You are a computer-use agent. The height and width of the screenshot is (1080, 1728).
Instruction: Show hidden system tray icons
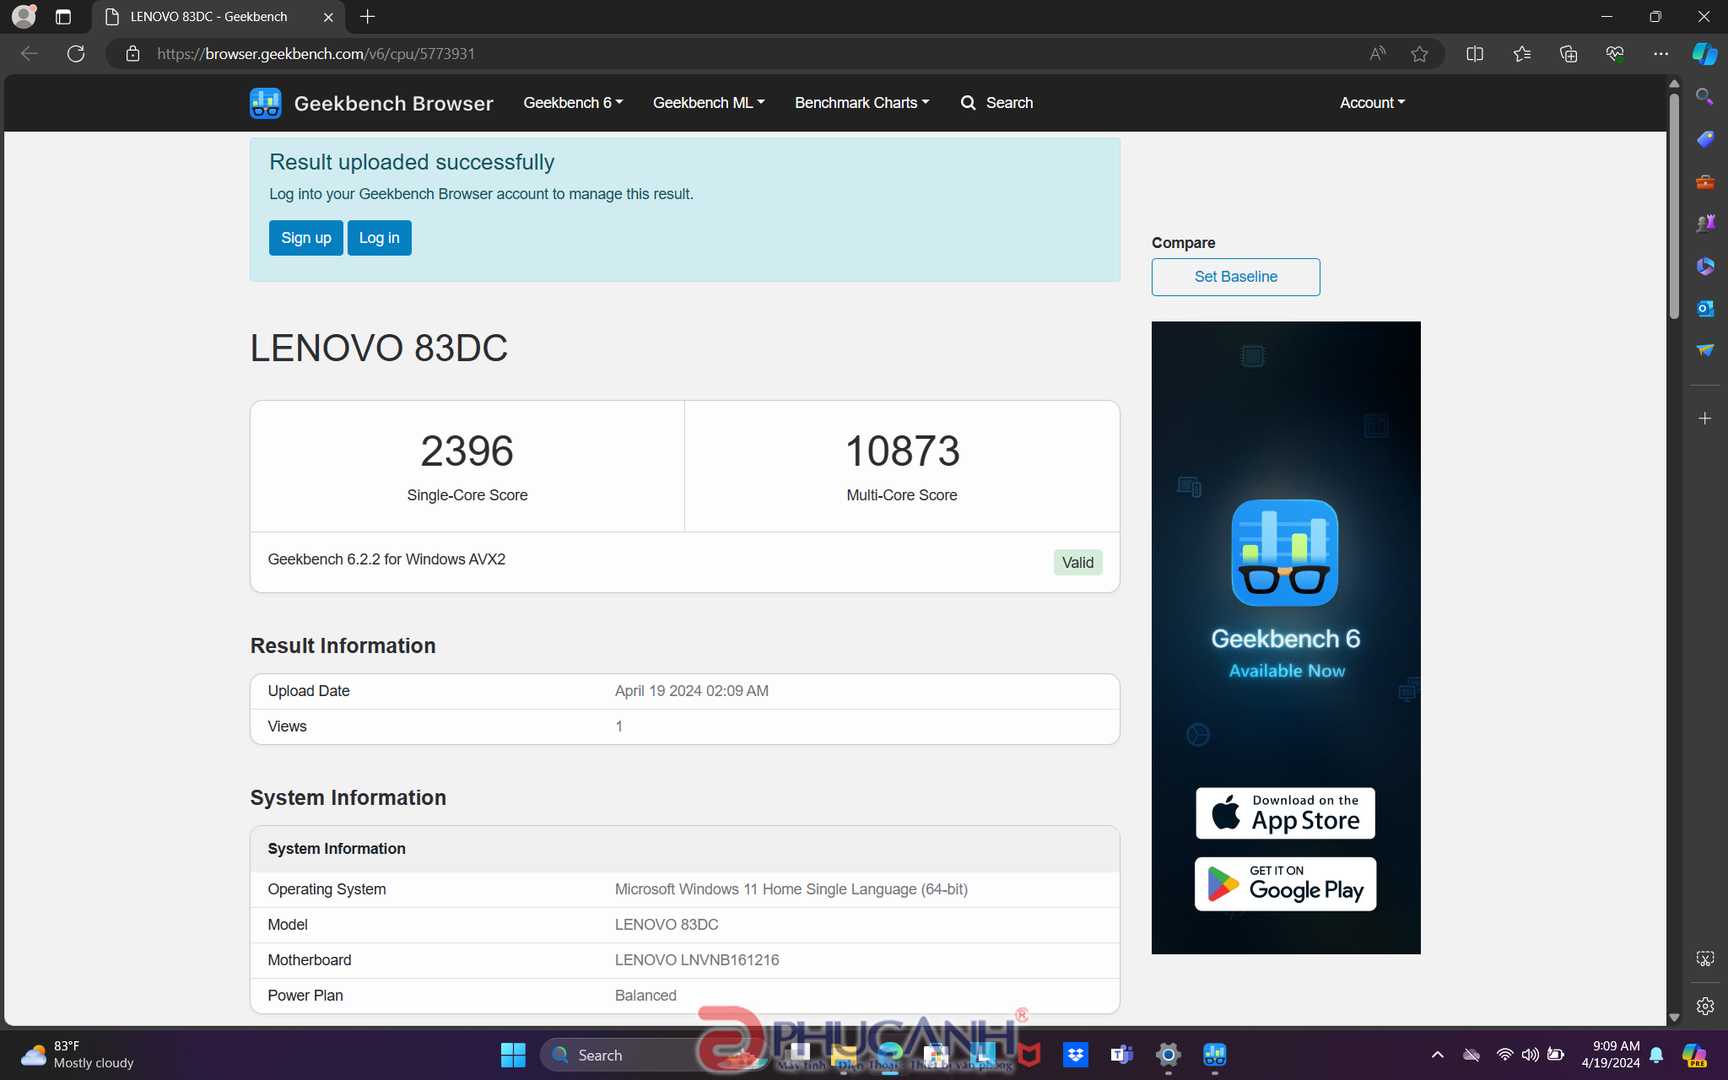(1437, 1055)
